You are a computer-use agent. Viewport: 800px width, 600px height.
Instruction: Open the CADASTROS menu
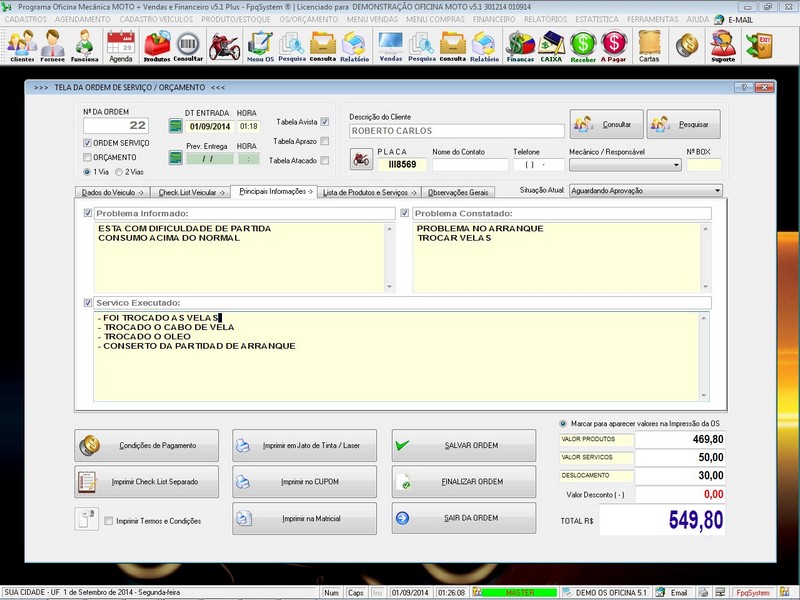click(26, 19)
